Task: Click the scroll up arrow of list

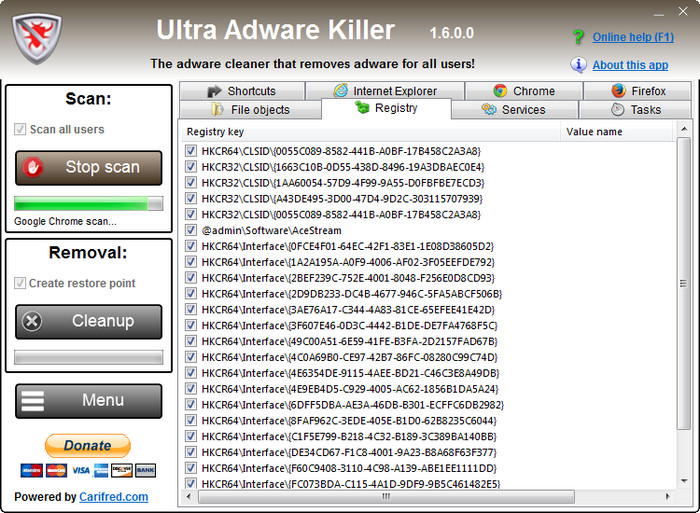Action: (x=683, y=129)
